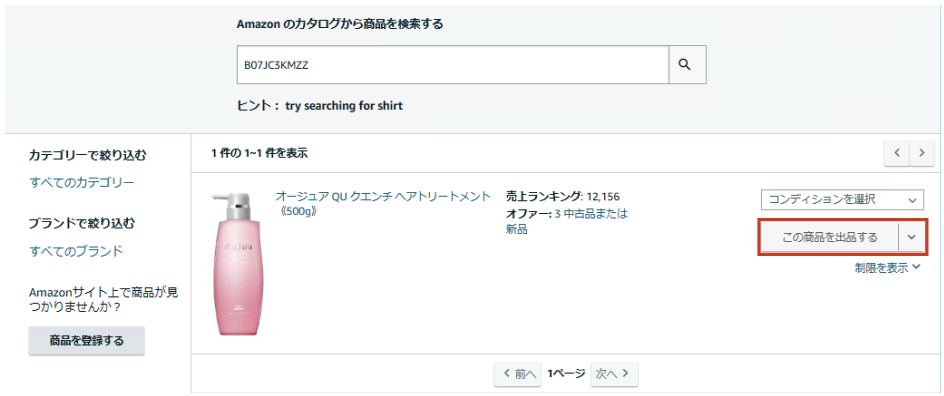
Task: Click the 1 件の 1~1 件を表示 text
Action: (259, 153)
